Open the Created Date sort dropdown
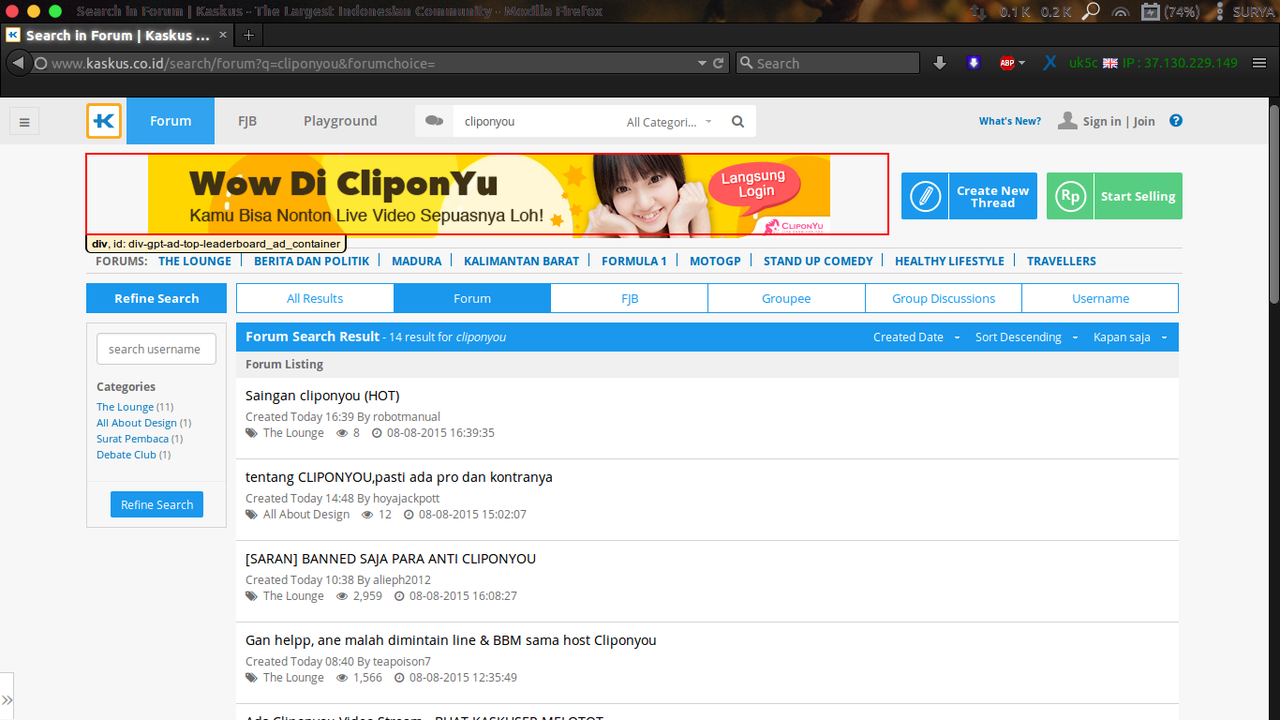 [x=916, y=337]
